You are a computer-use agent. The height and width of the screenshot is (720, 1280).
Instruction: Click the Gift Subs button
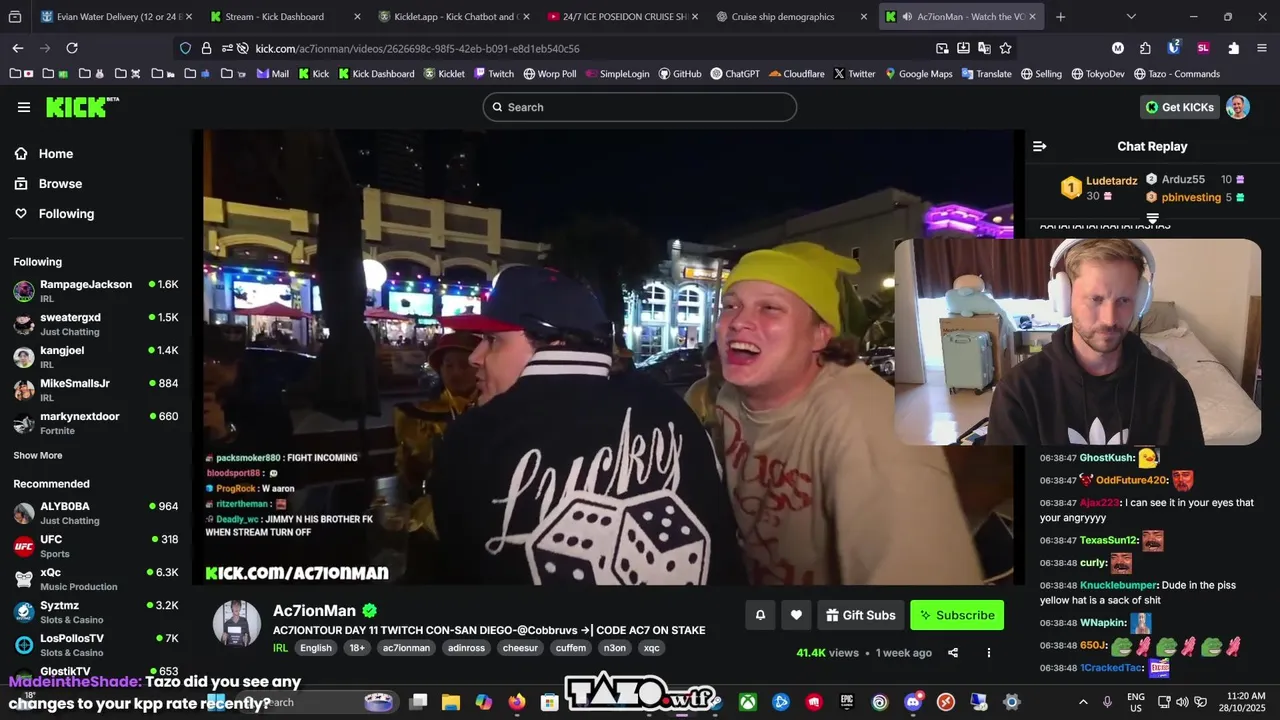[x=861, y=615]
